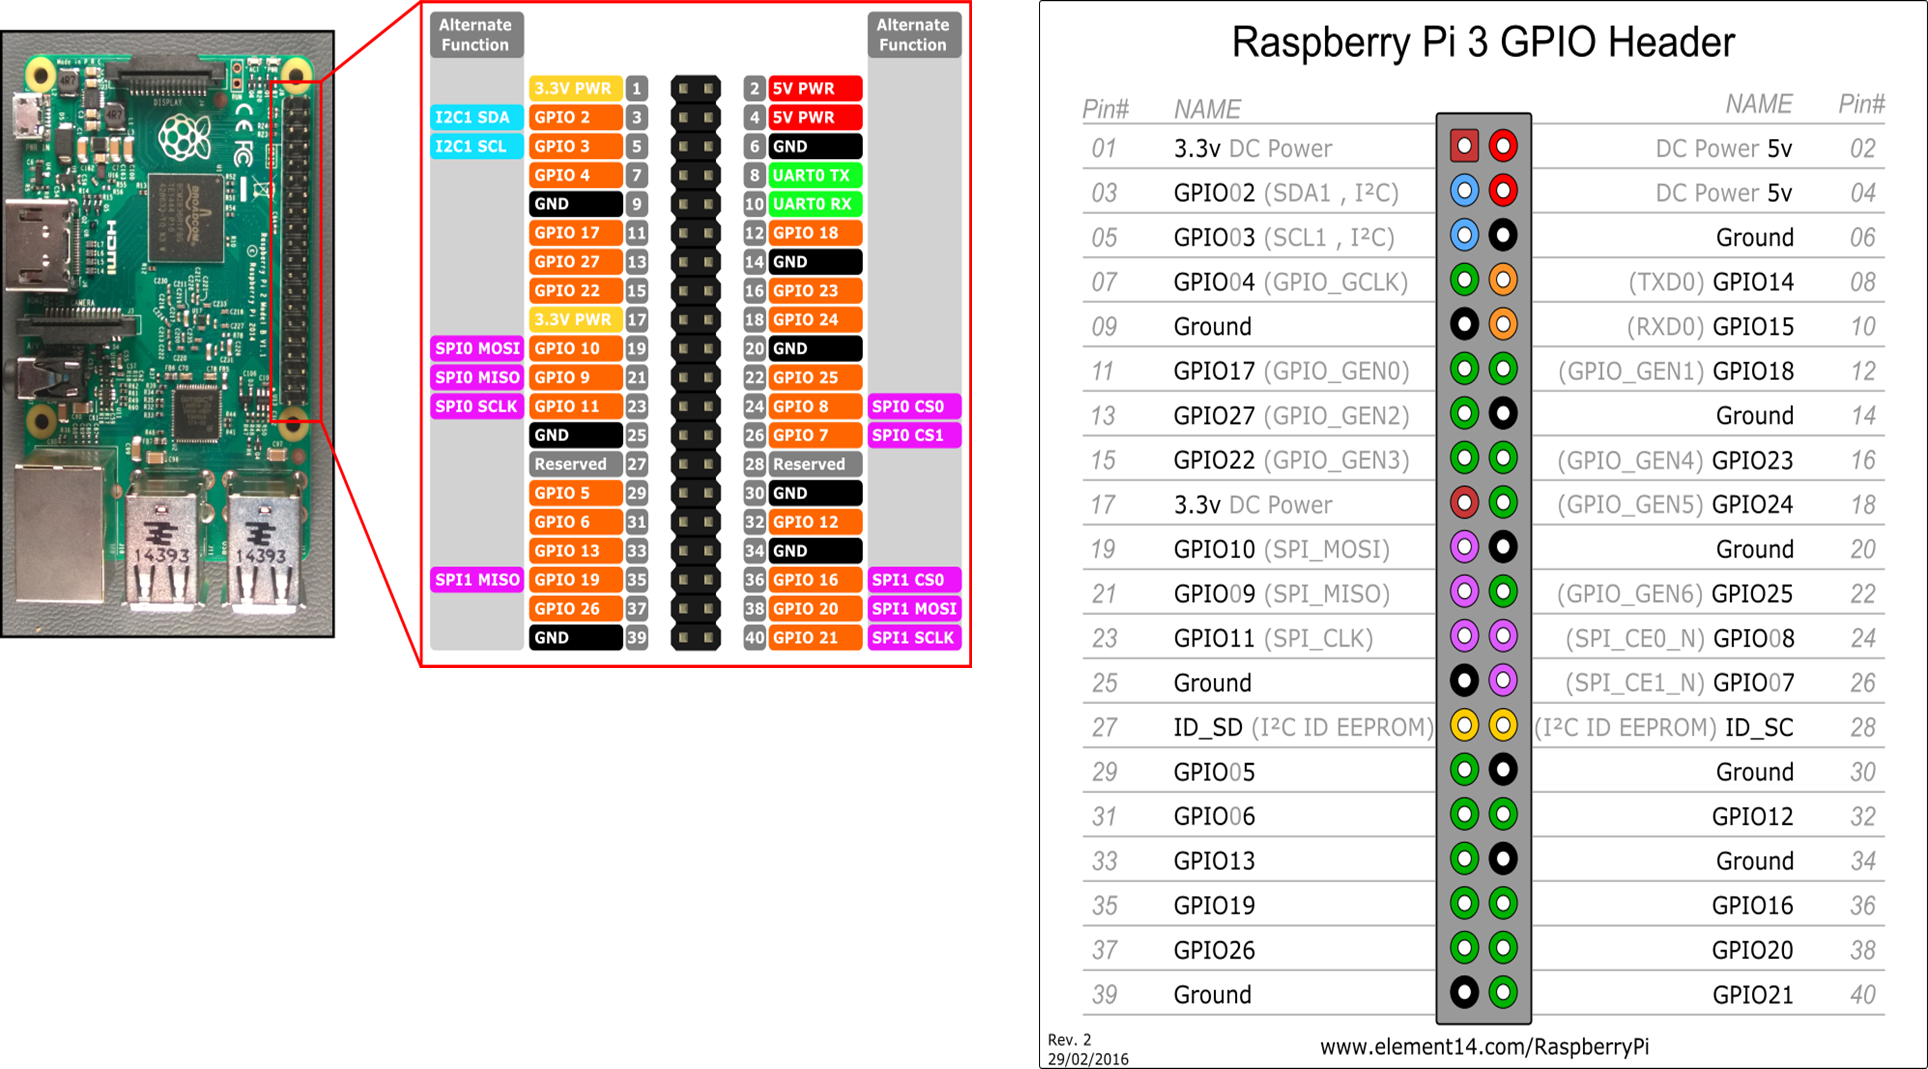This screenshot has width=1928, height=1069.
Task: Select the cyan 'I2C1 SDA' label
Action: click(x=476, y=117)
